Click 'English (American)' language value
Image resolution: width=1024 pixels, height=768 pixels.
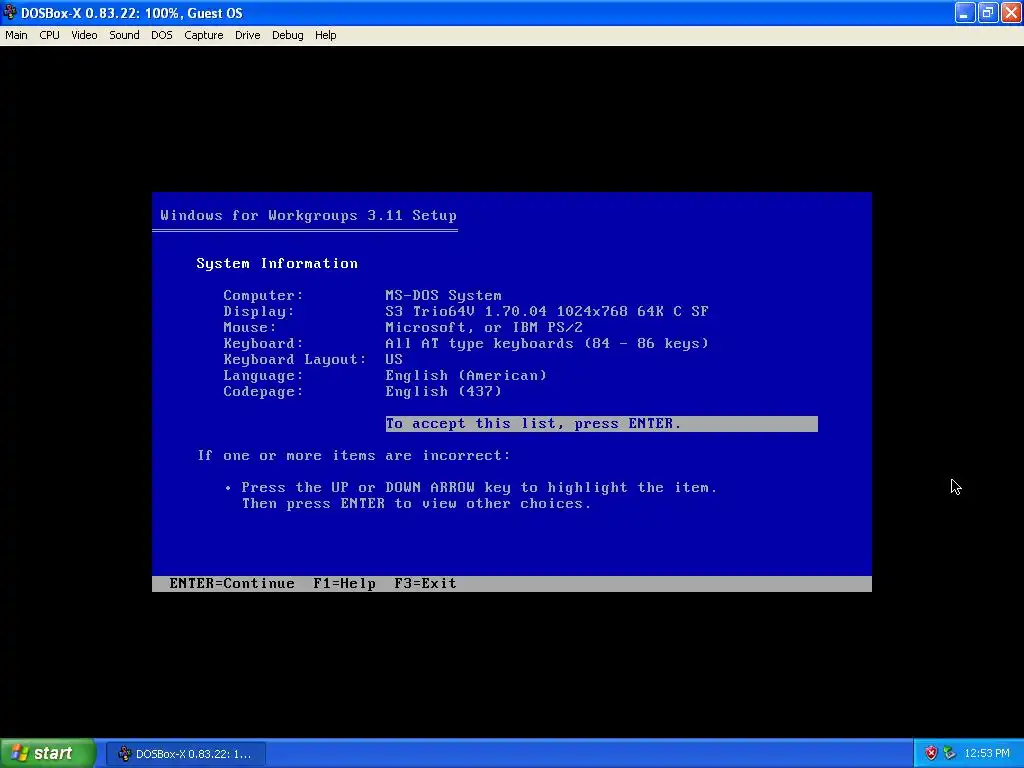pyautogui.click(x=466, y=376)
